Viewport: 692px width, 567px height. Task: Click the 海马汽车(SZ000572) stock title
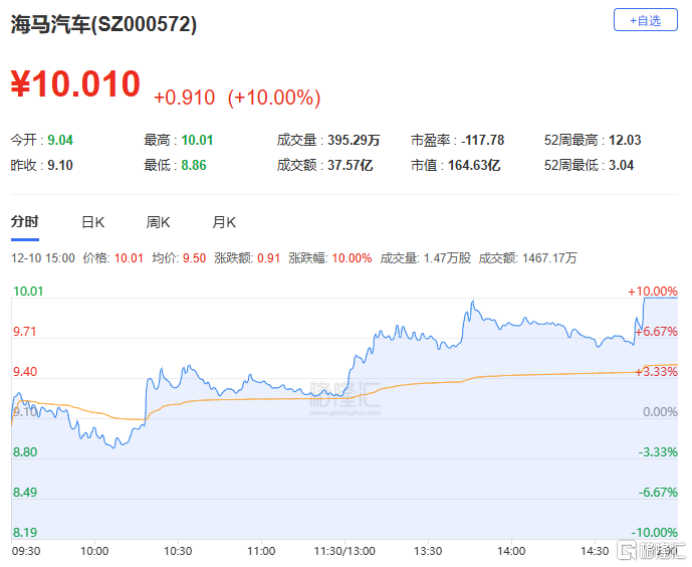(x=104, y=25)
